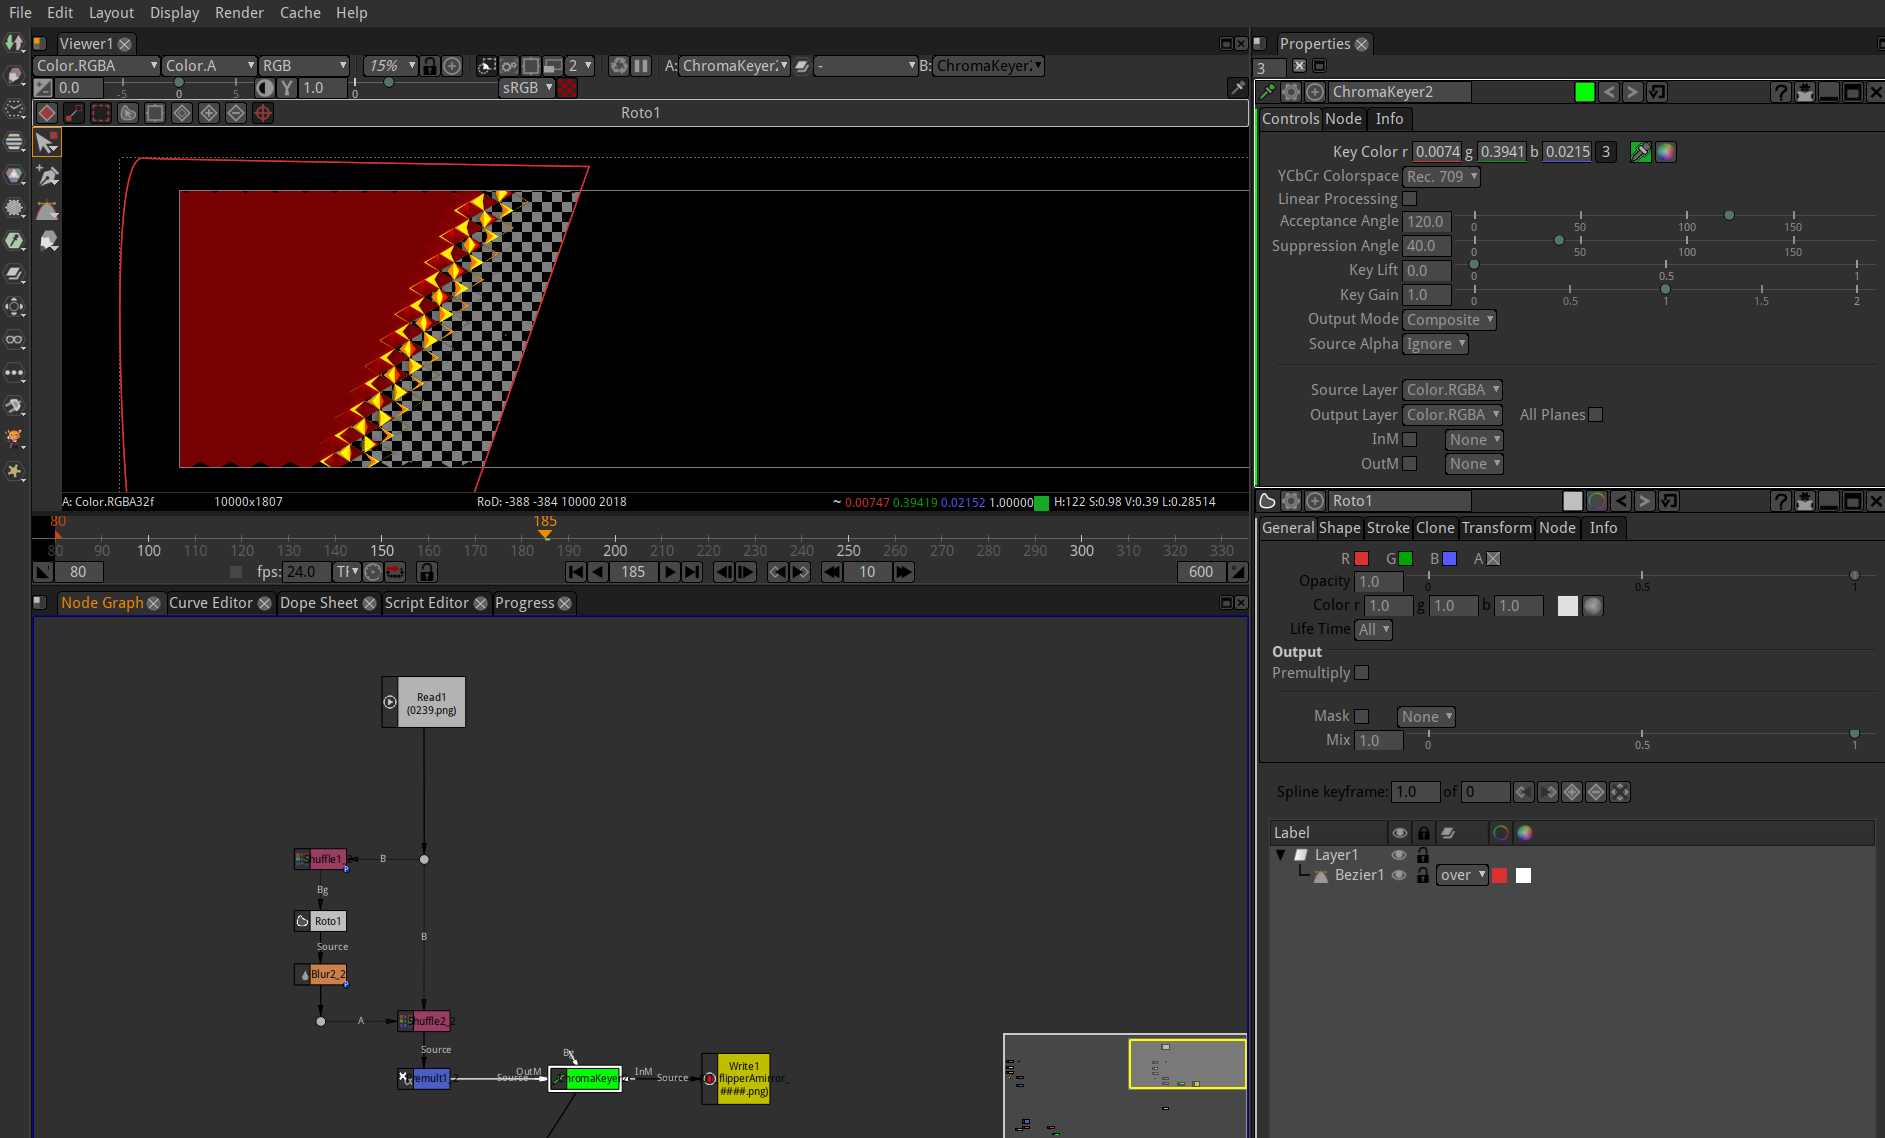Open the Stroke tab in Roto1 properties
This screenshot has width=1885, height=1138.
click(x=1387, y=528)
